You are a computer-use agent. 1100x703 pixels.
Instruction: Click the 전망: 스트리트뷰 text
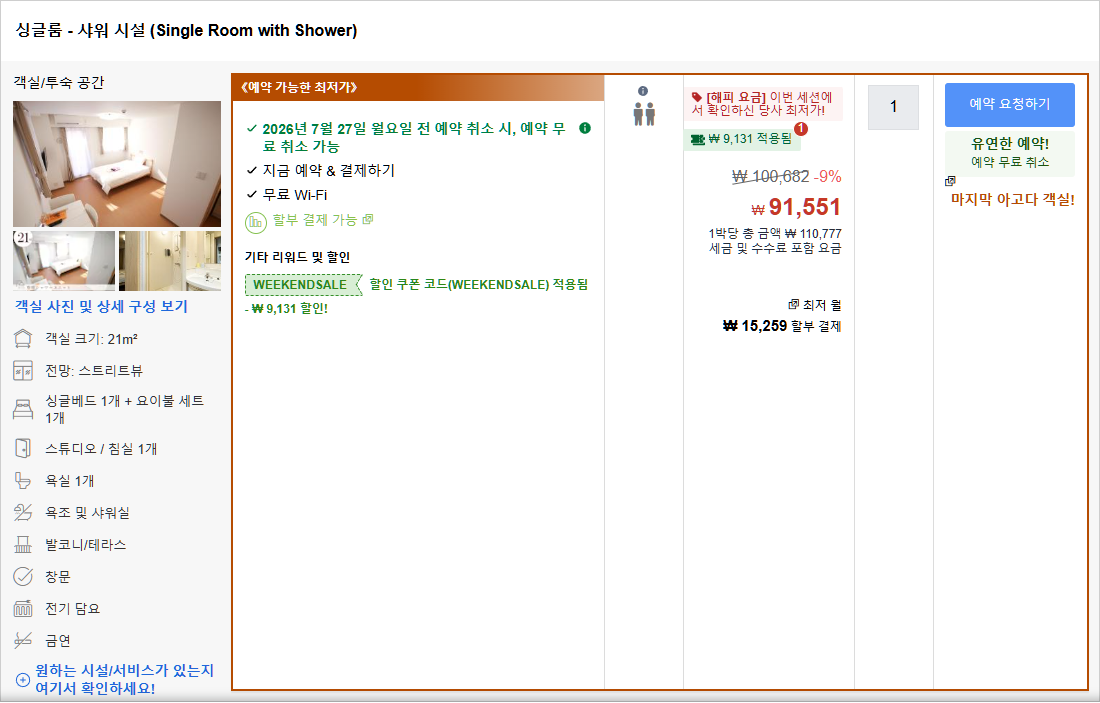click(94, 370)
